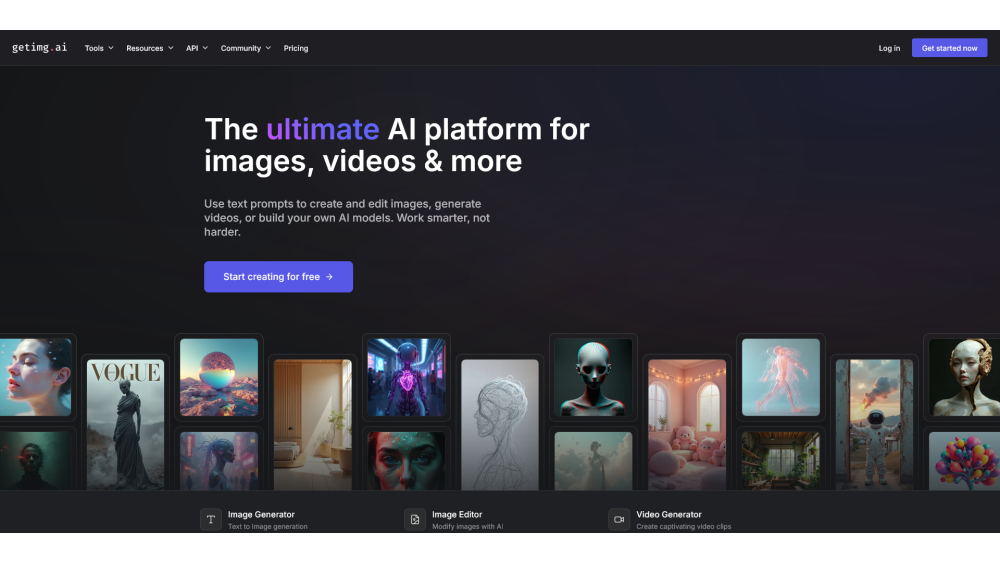Open the woman profile with freckles thumbnail
Image resolution: width=1000 pixels, height=563 pixels.
(x=36, y=377)
